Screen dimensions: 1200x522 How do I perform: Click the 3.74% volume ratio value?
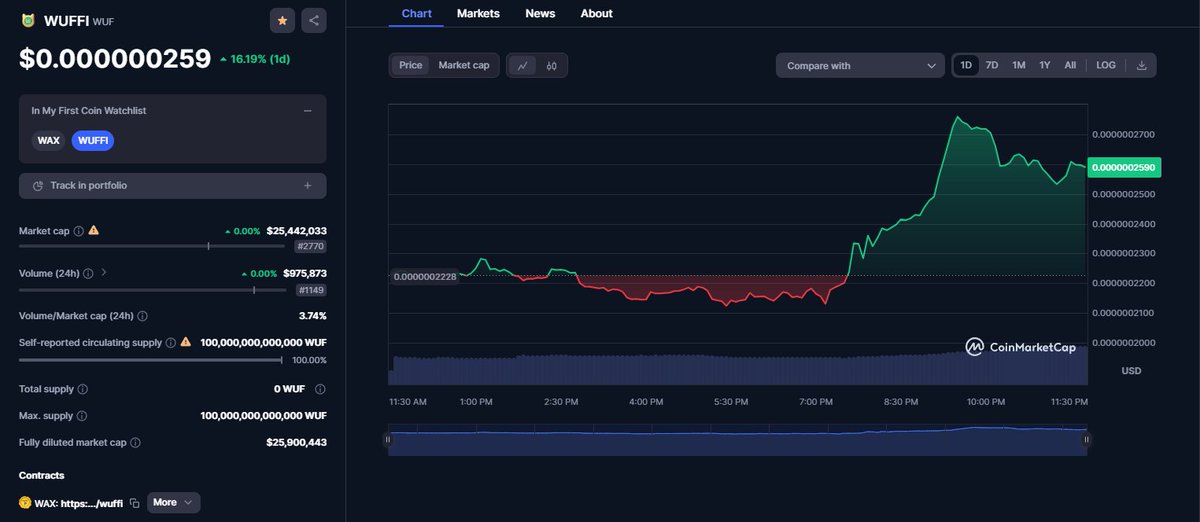[312, 316]
